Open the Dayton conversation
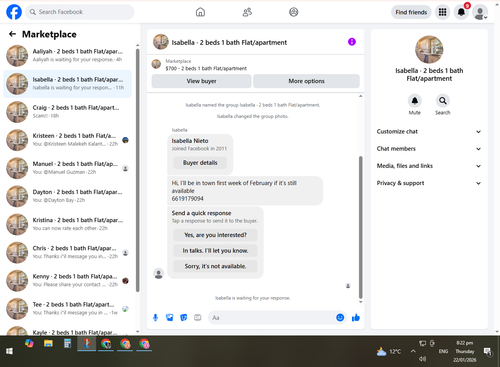This screenshot has height=367, width=500. tap(67, 196)
